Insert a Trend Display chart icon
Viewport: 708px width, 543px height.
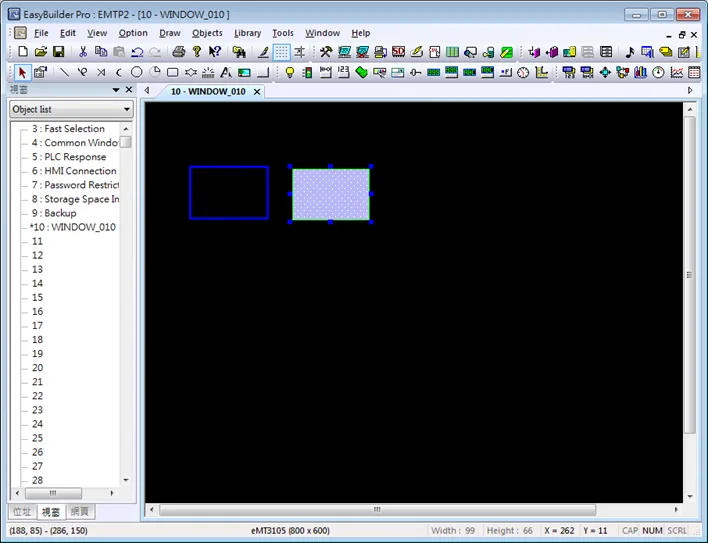pos(676,72)
